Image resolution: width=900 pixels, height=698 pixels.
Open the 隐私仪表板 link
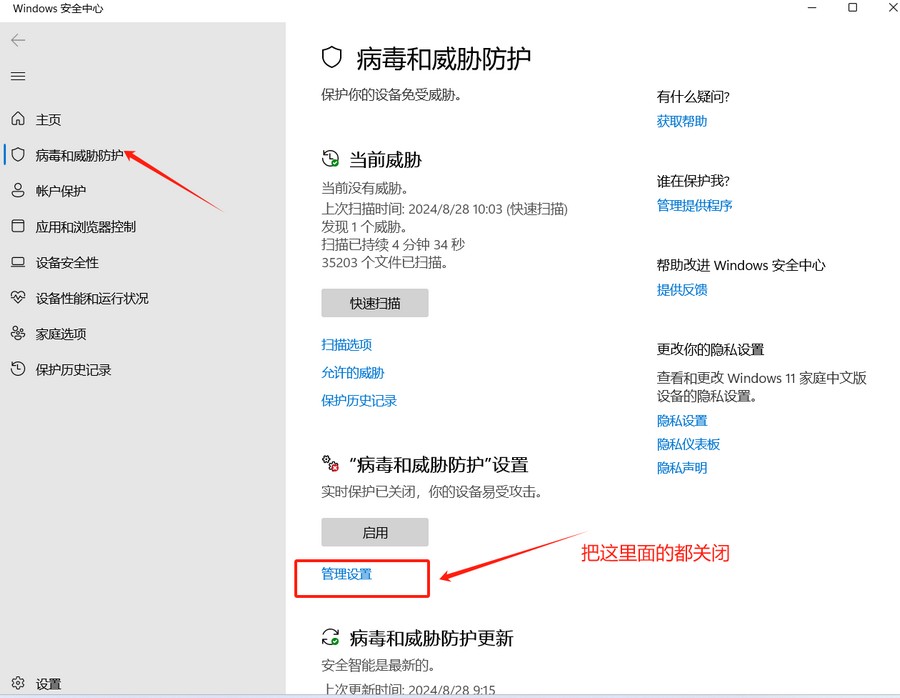[x=688, y=444]
